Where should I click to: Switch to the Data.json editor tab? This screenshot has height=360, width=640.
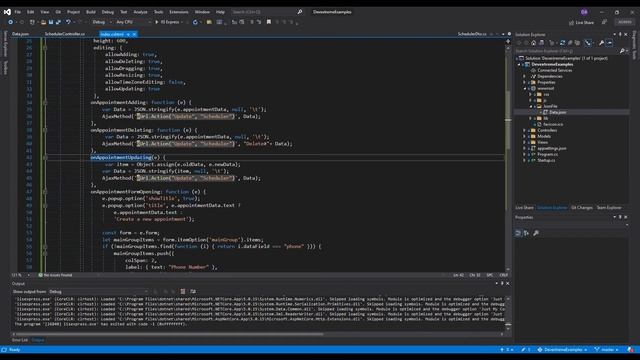[20, 34]
